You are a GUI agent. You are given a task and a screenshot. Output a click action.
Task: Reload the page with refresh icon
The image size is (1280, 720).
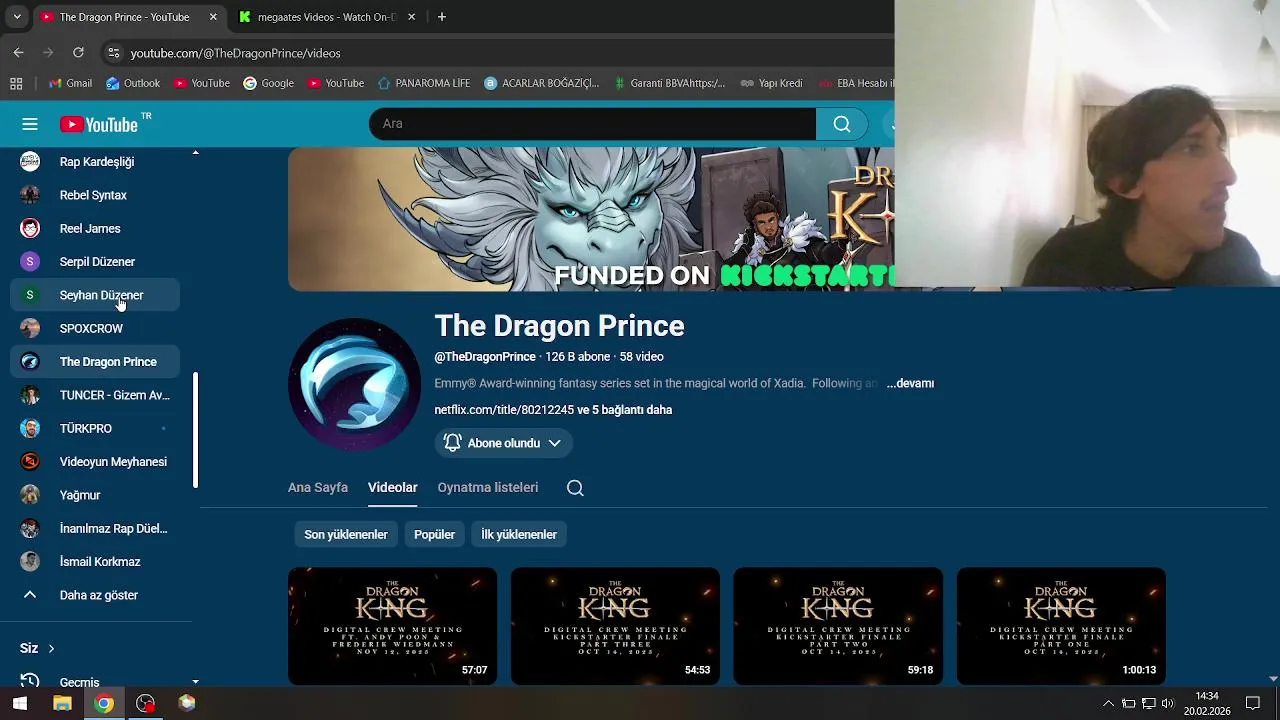[x=78, y=52]
